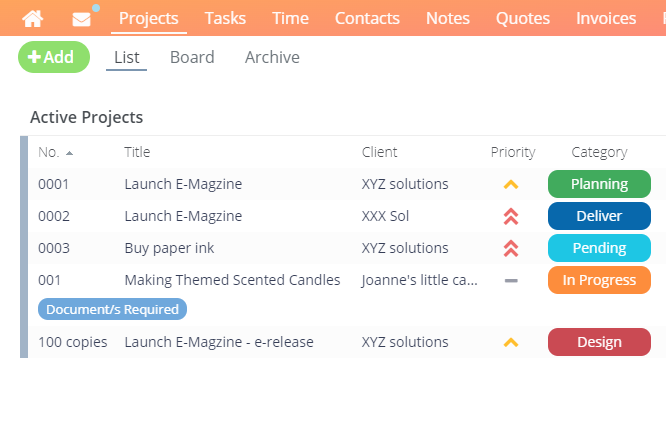Switch to the Archive tab
666x429 pixels.
point(272,57)
